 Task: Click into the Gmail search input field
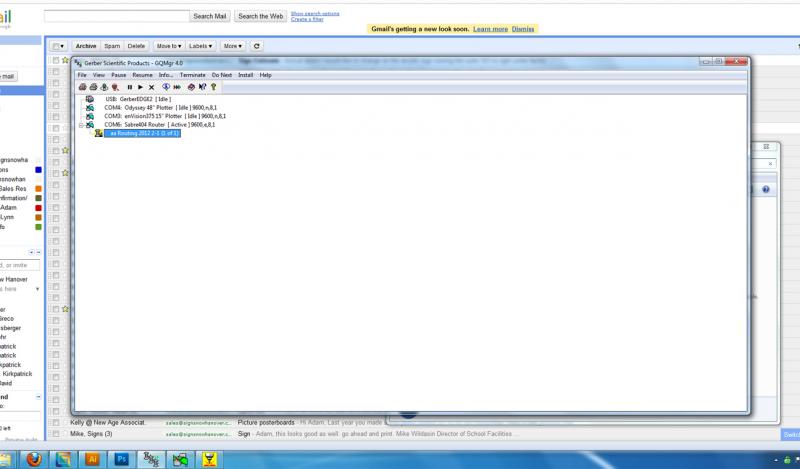click(117, 16)
